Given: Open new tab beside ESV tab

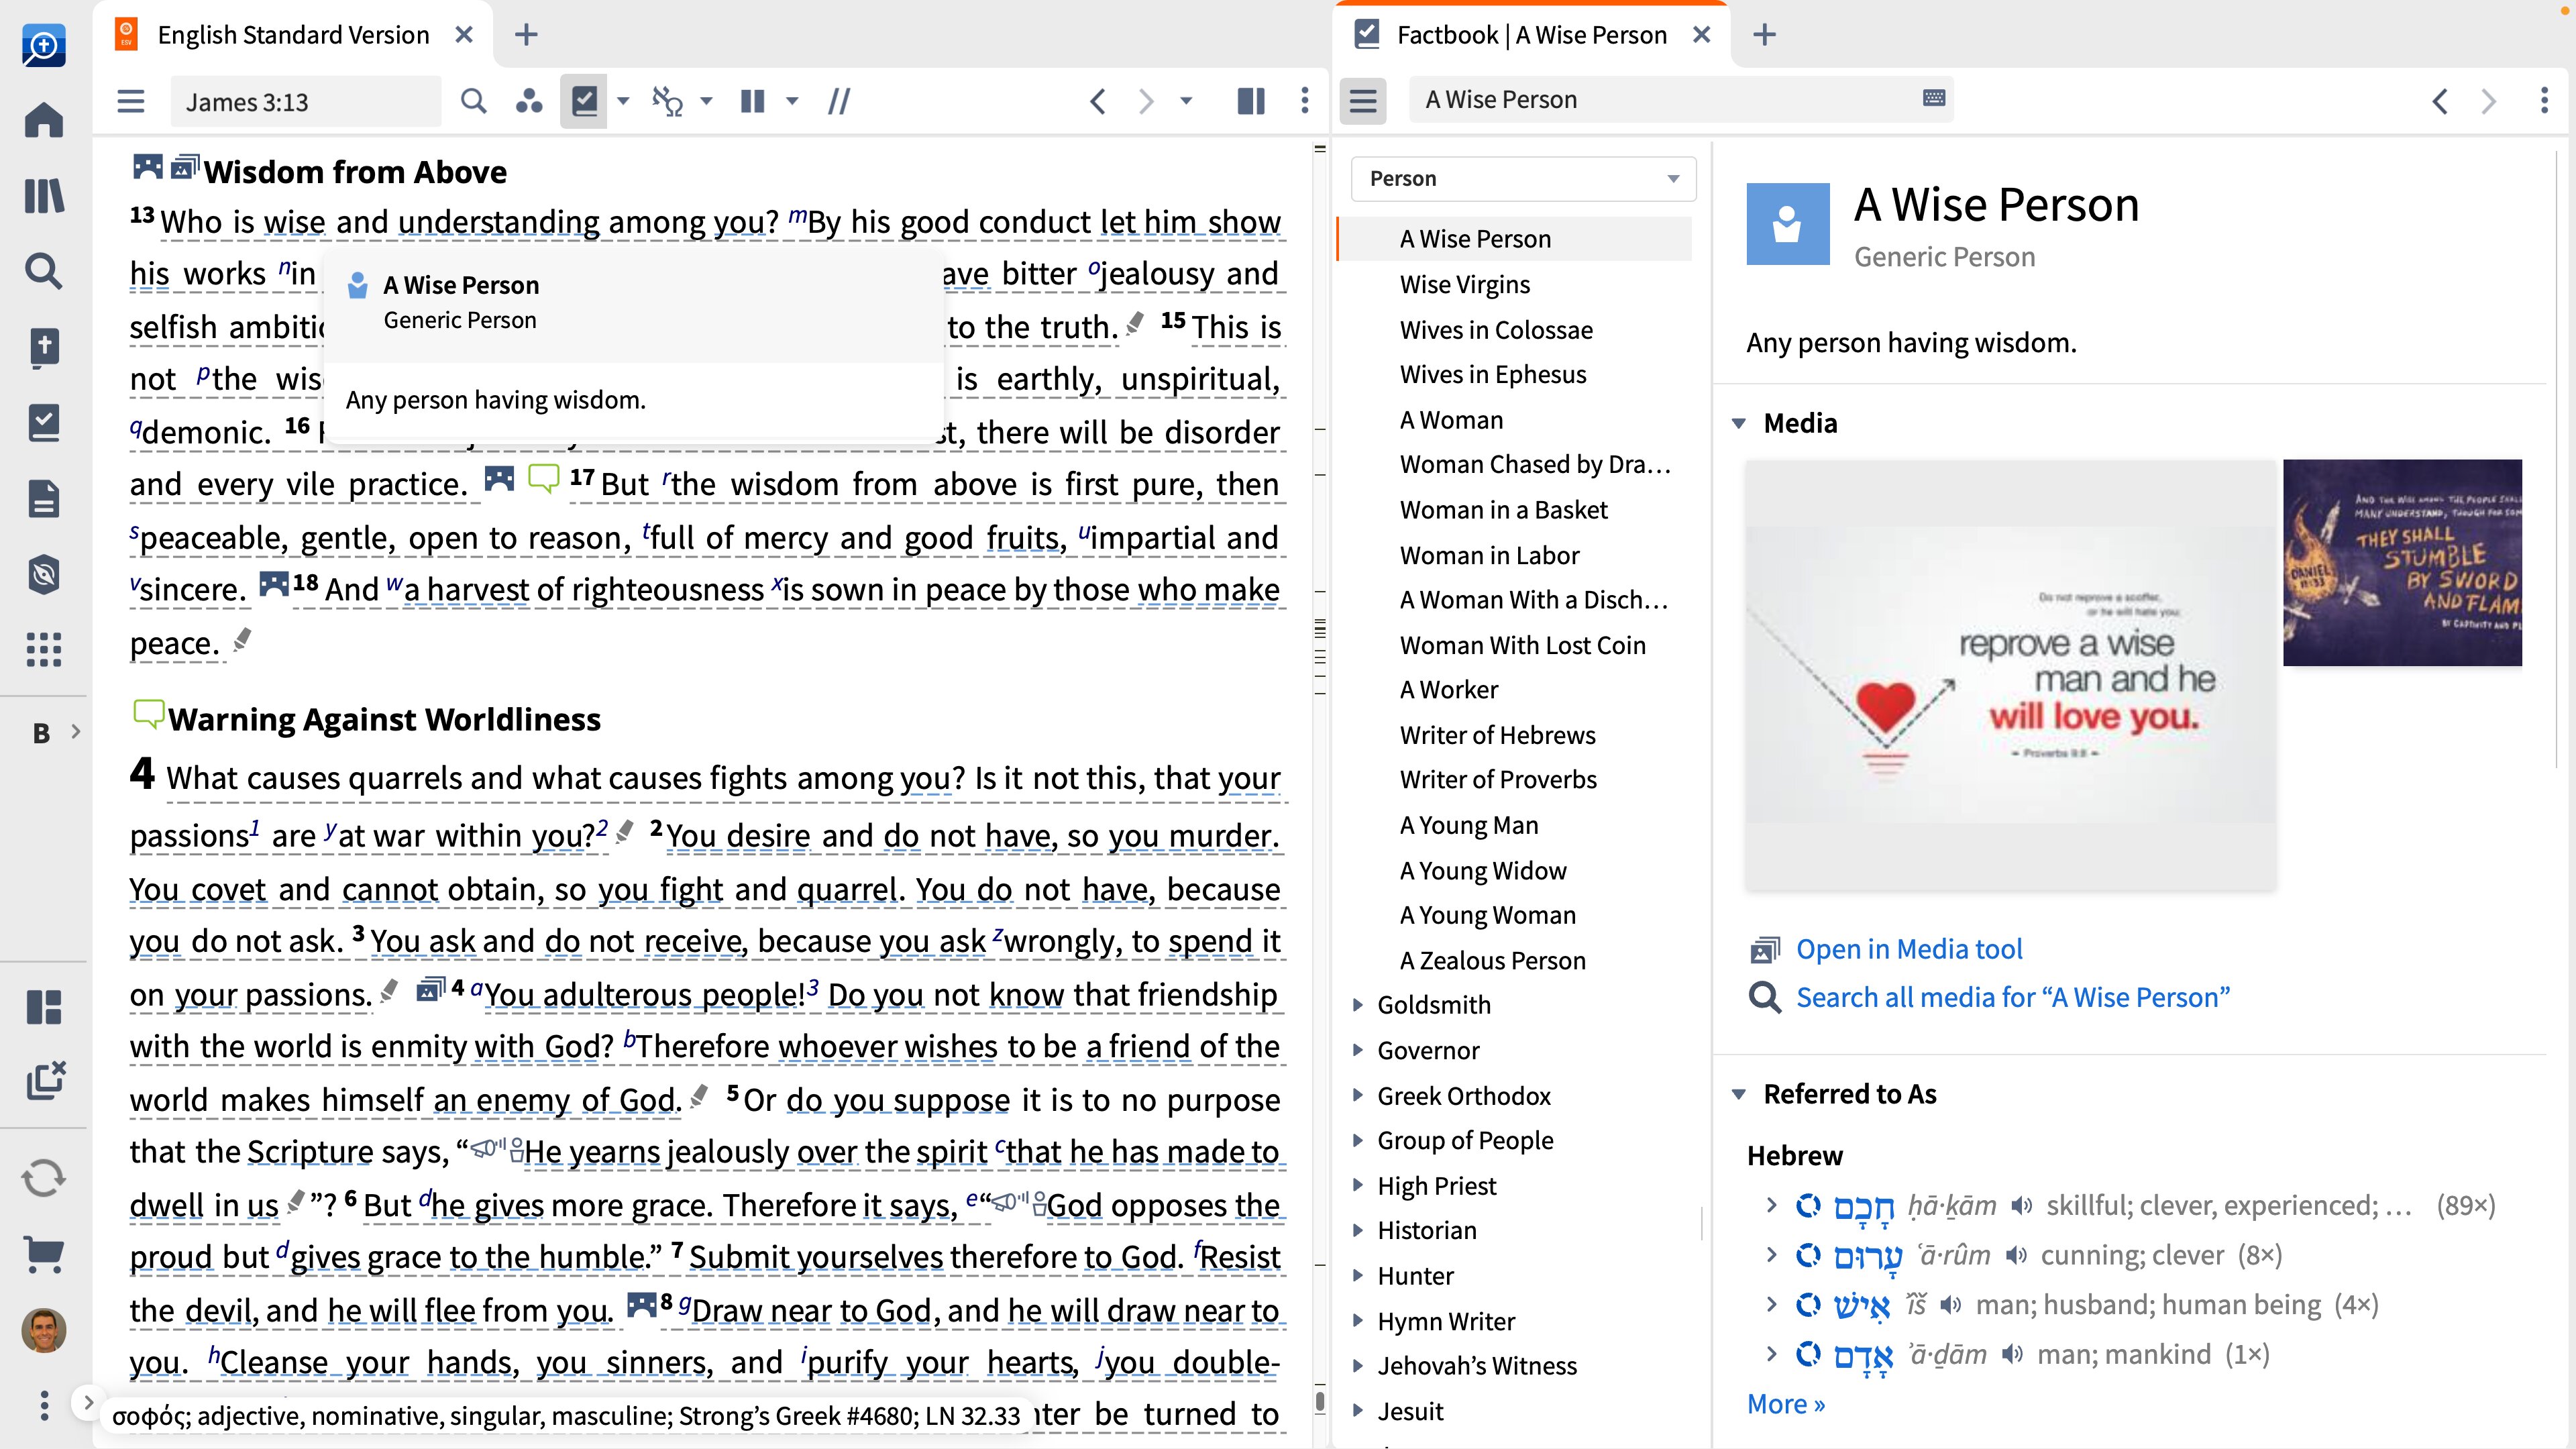Looking at the screenshot, I should pyautogui.click(x=526, y=35).
